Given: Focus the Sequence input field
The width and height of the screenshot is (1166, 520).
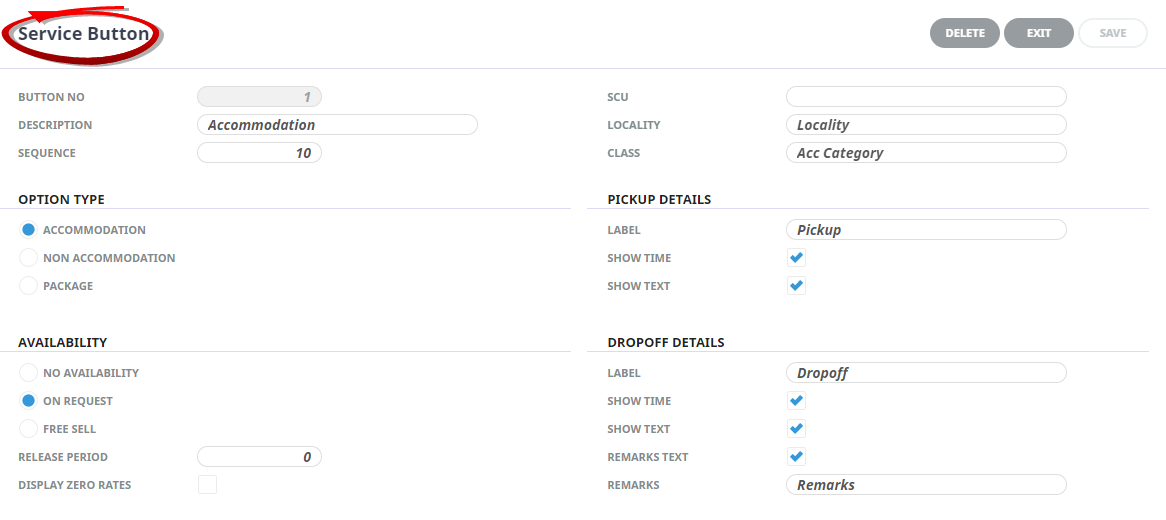Looking at the screenshot, I should click(259, 153).
